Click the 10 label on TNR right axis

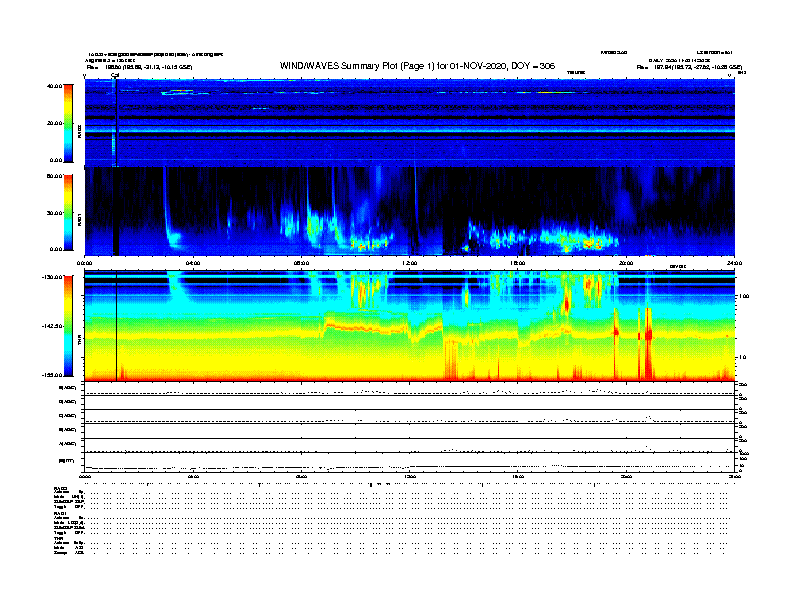(742, 357)
